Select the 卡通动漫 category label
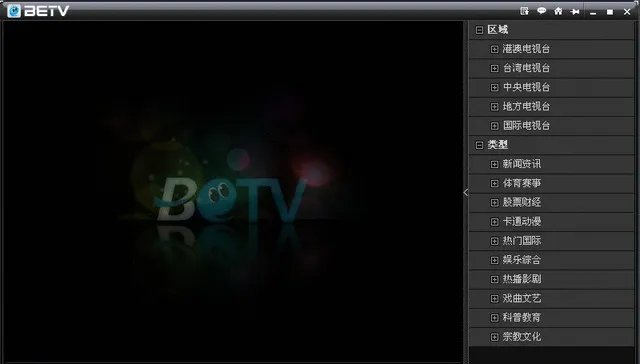Viewport: 640px width, 364px height. pyautogui.click(x=522, y=222)
